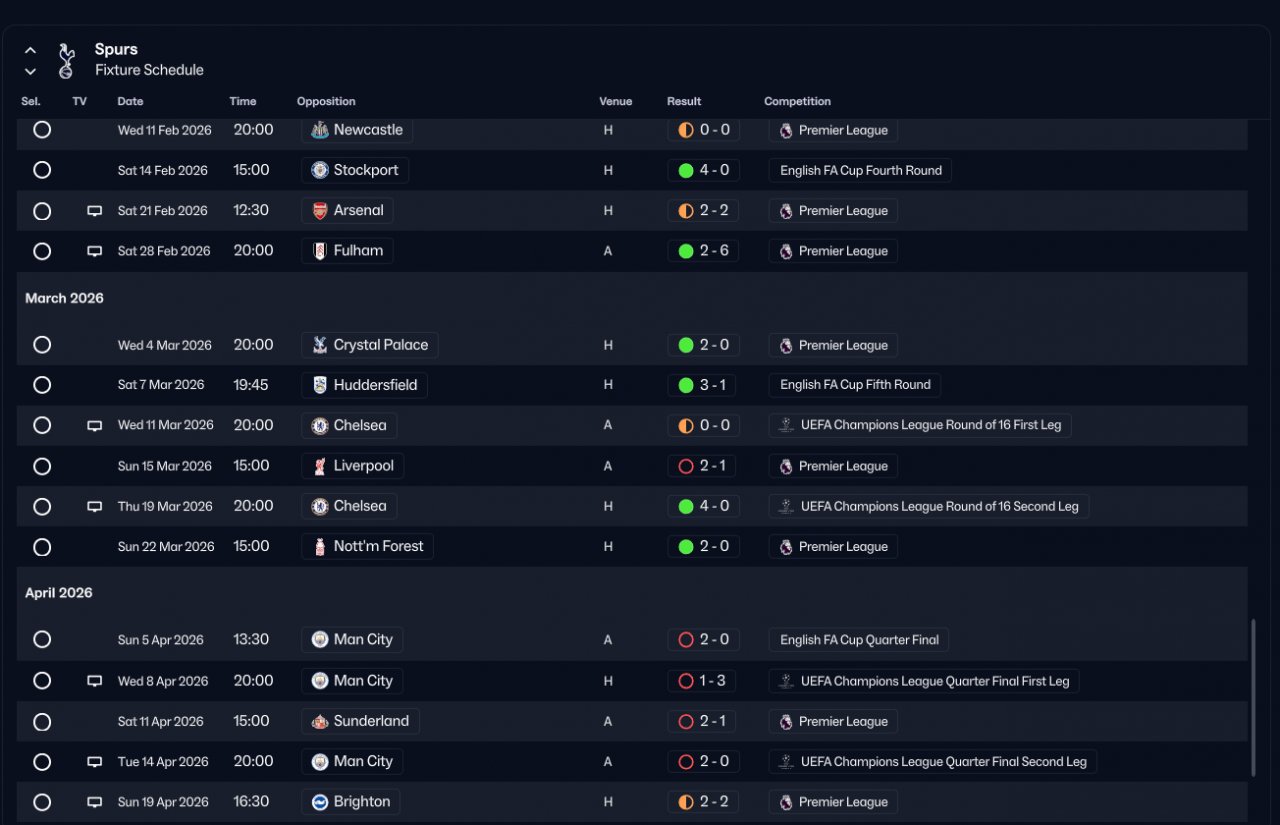Click the TV icon on the Brighton fixture row
The width and height of the screenshot is (1280, 825).
coord(95,802)
